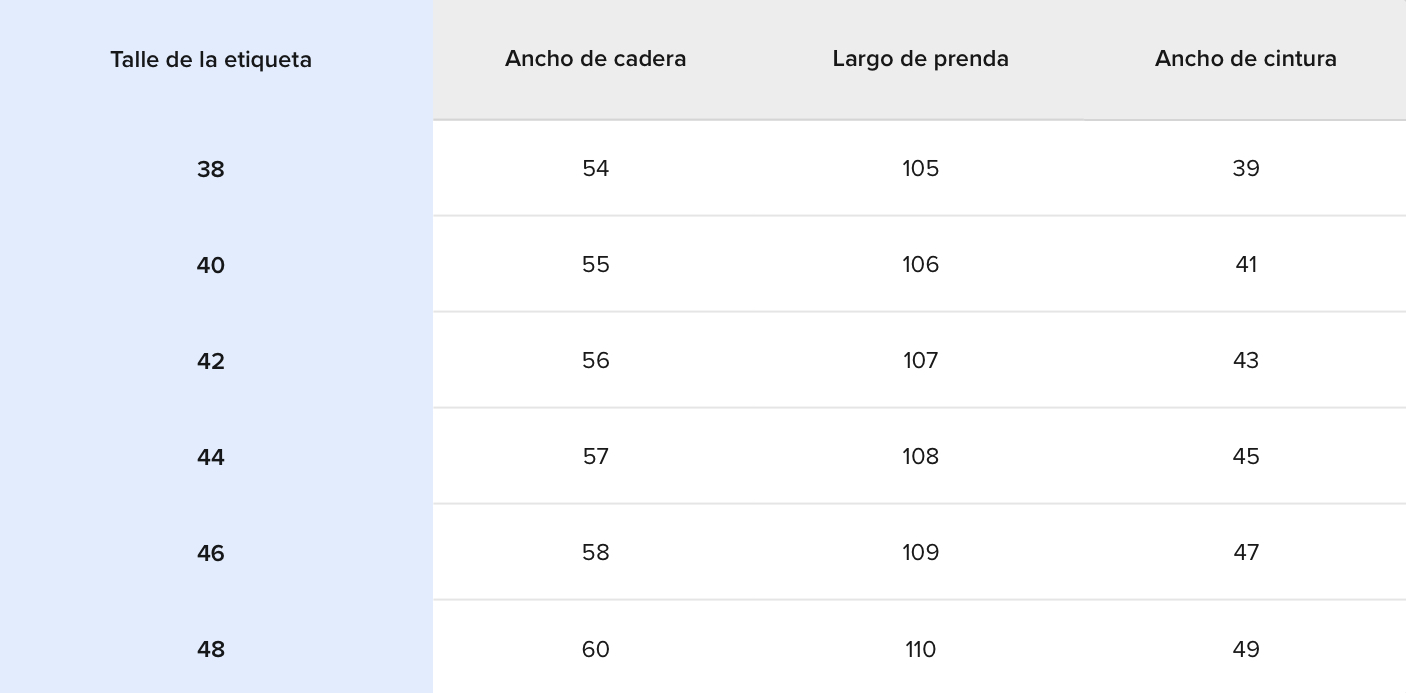Select garment length value 110

tap(920, 650)
